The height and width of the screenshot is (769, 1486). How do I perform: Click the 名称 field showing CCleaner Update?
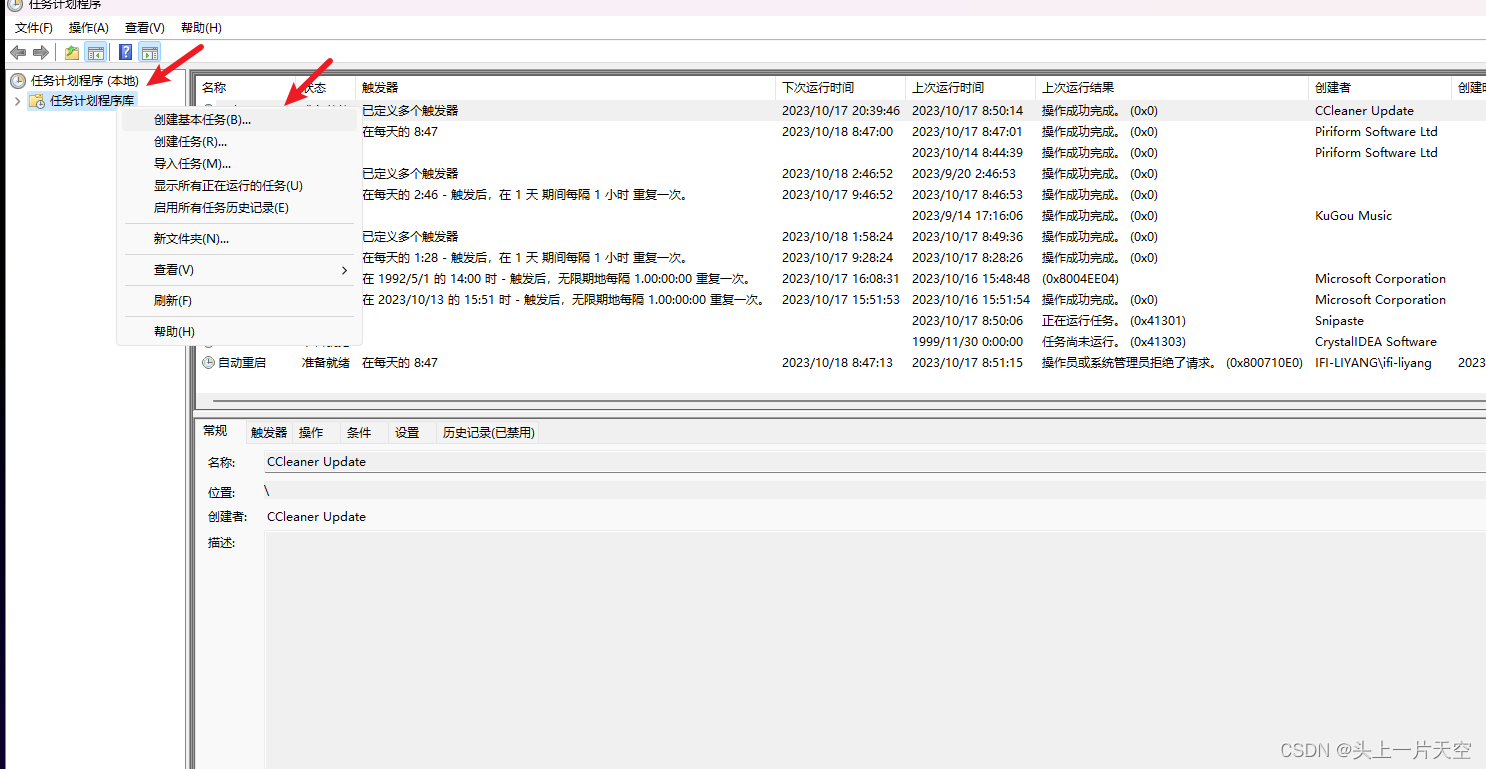coord(875,462)
